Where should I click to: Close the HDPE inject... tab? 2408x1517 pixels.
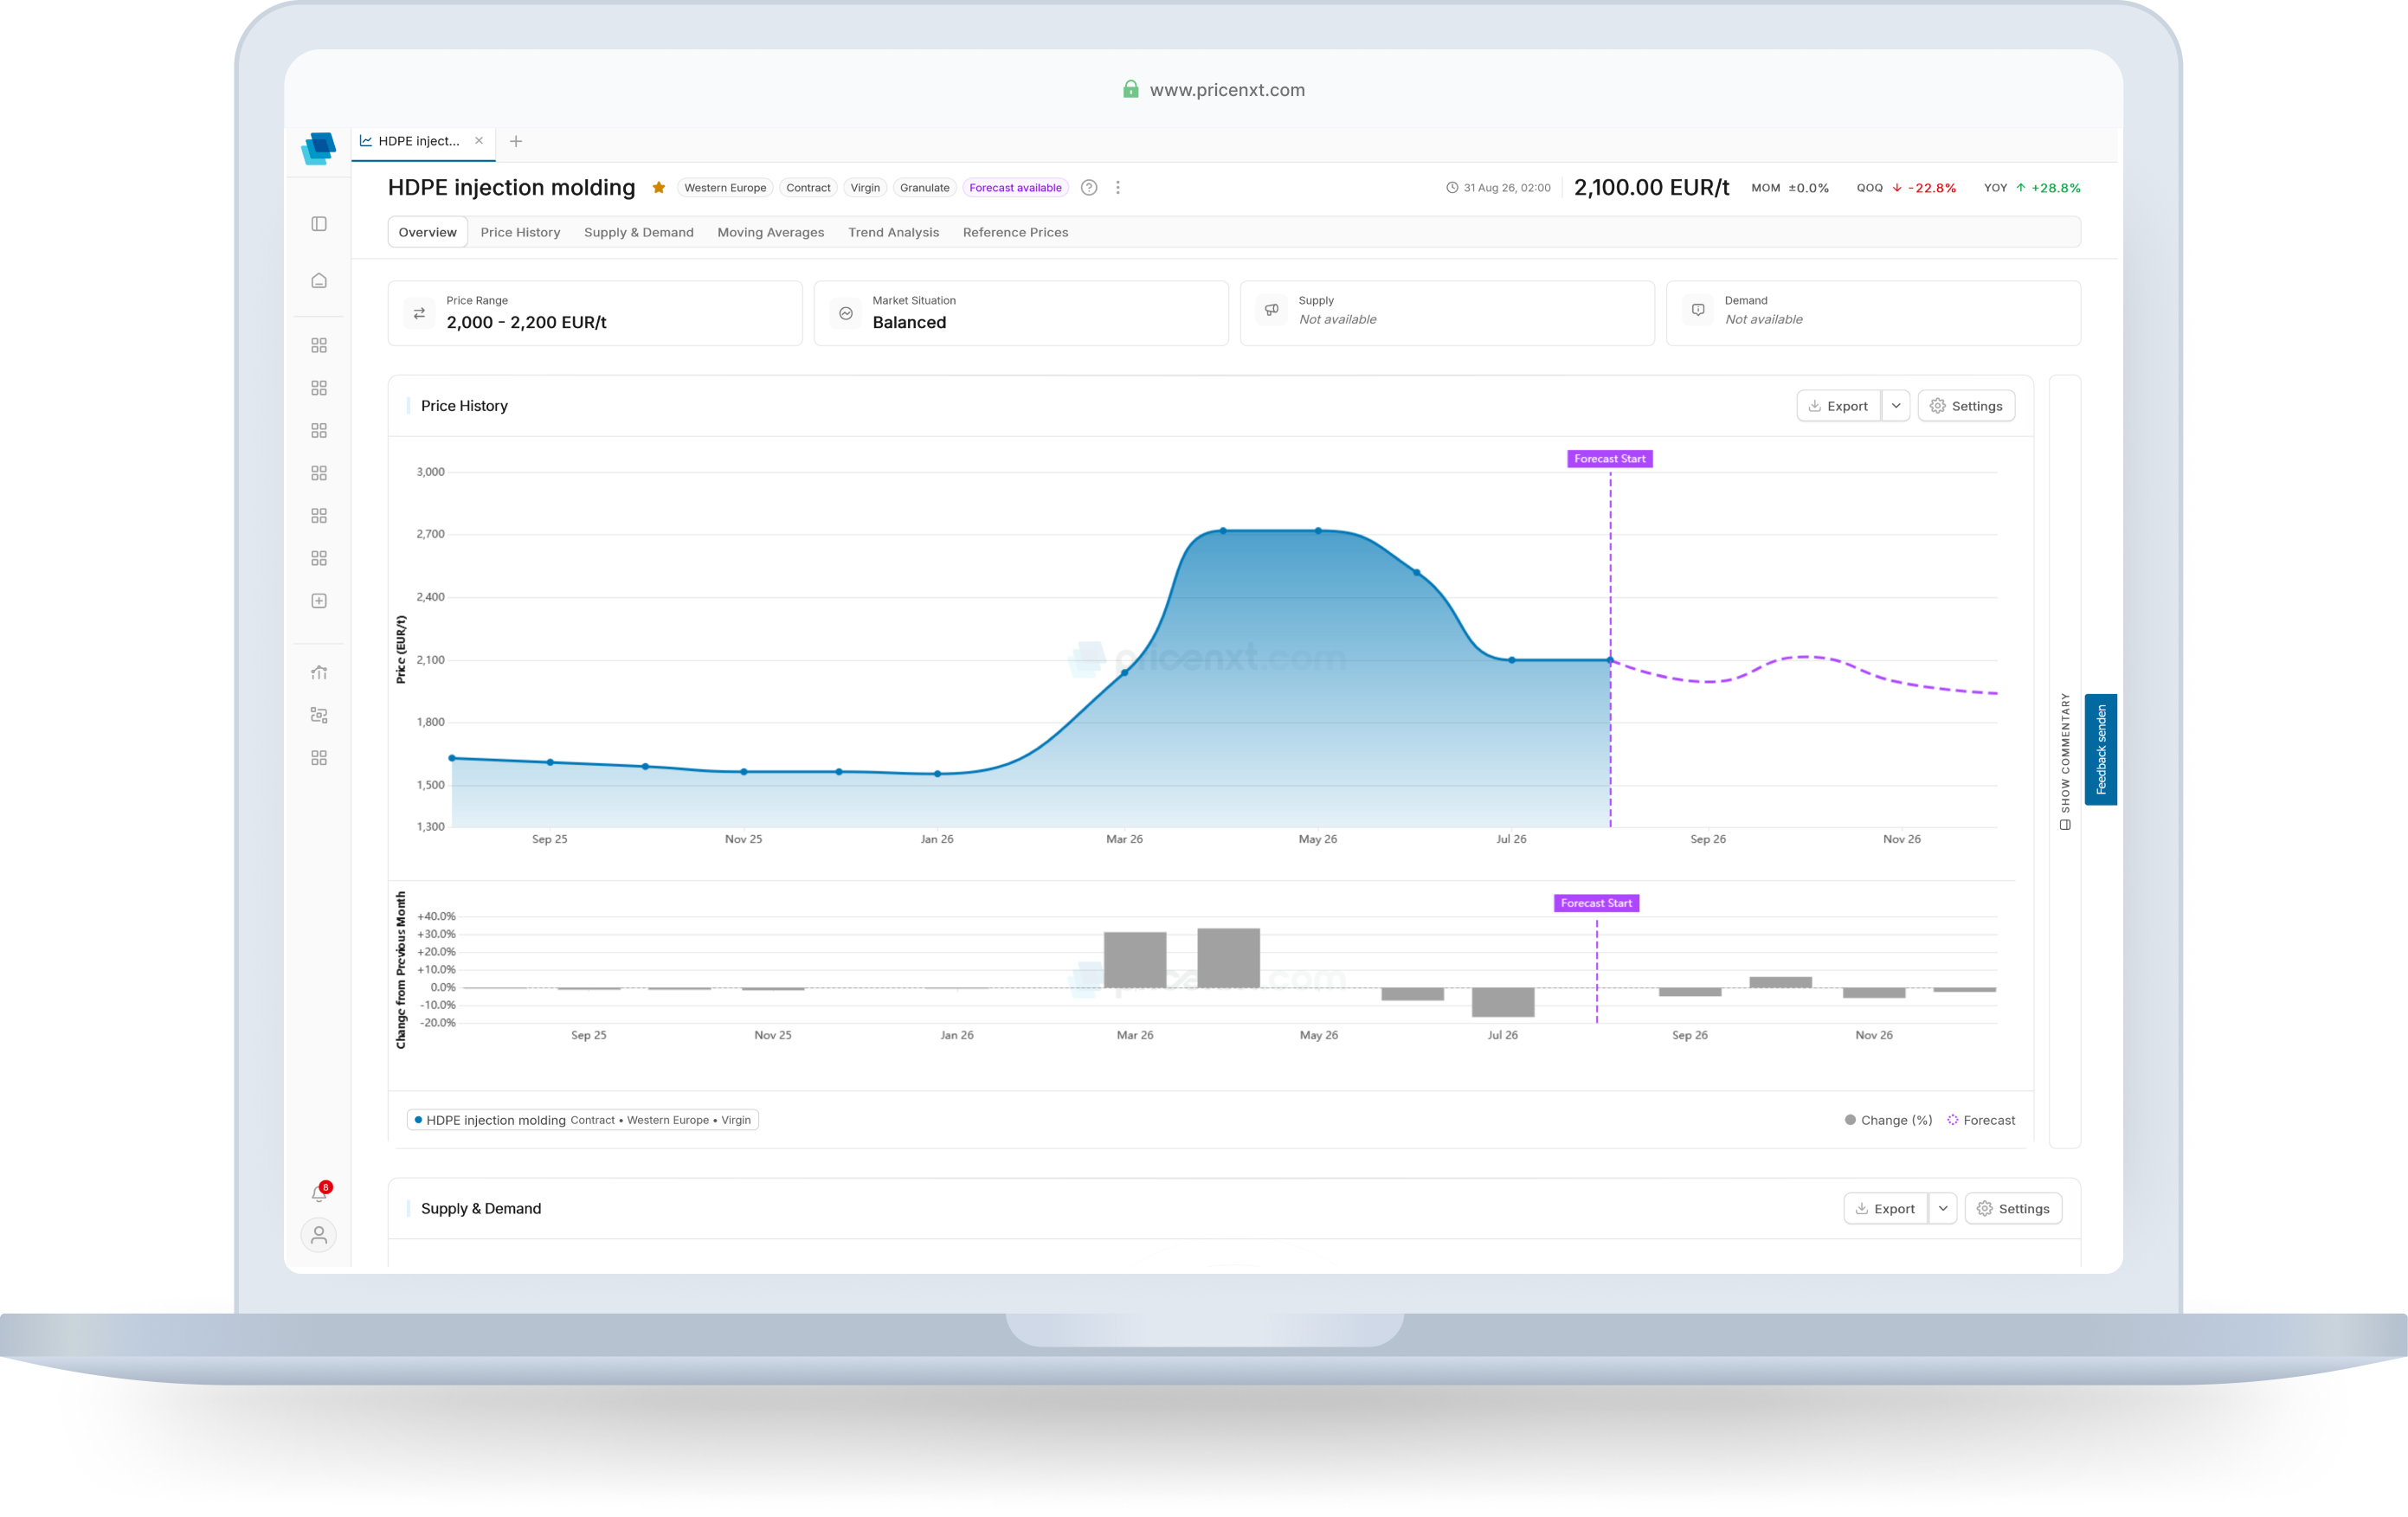pyautogui.click(x=479, y=141)
